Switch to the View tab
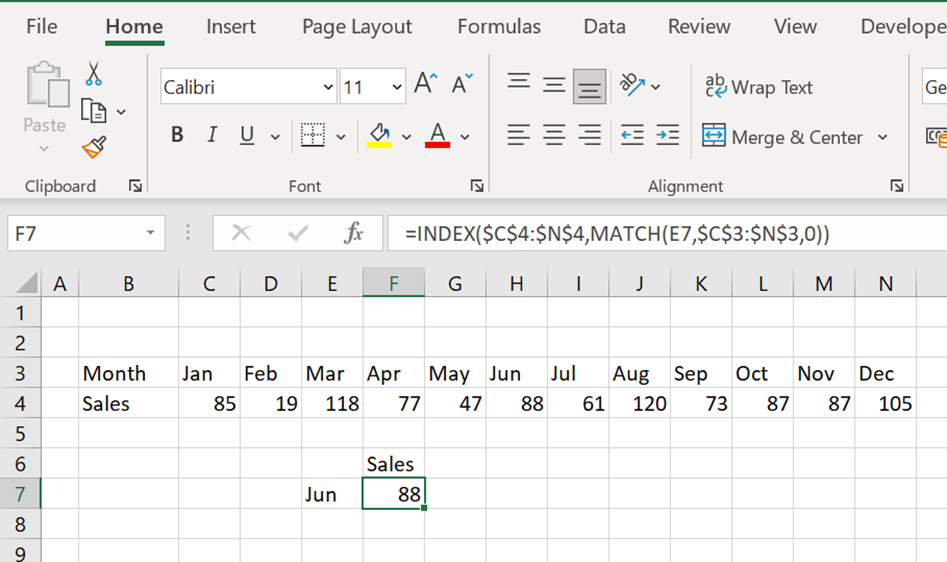The height and width of the screenshot is (562, 947). pos(795,27)
